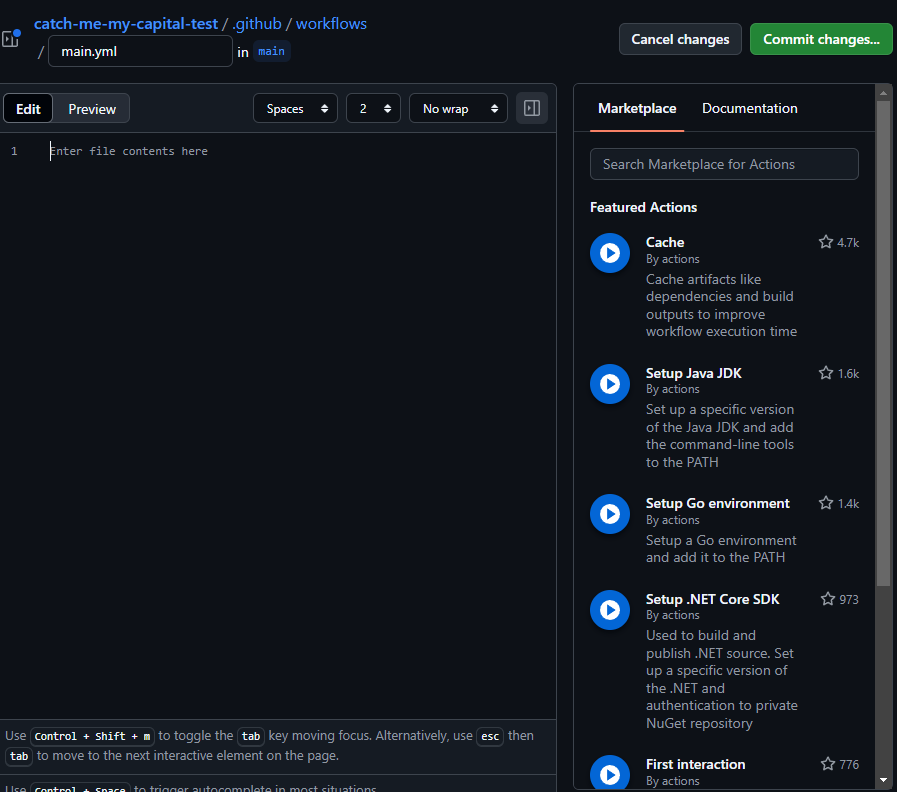Click the Setup a Go environment description
The image size is (897, 792).
pos(721,549)
